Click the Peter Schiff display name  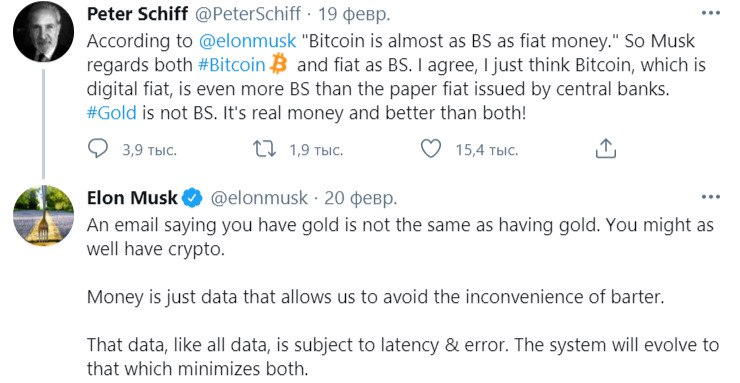[x=137, y=14]
